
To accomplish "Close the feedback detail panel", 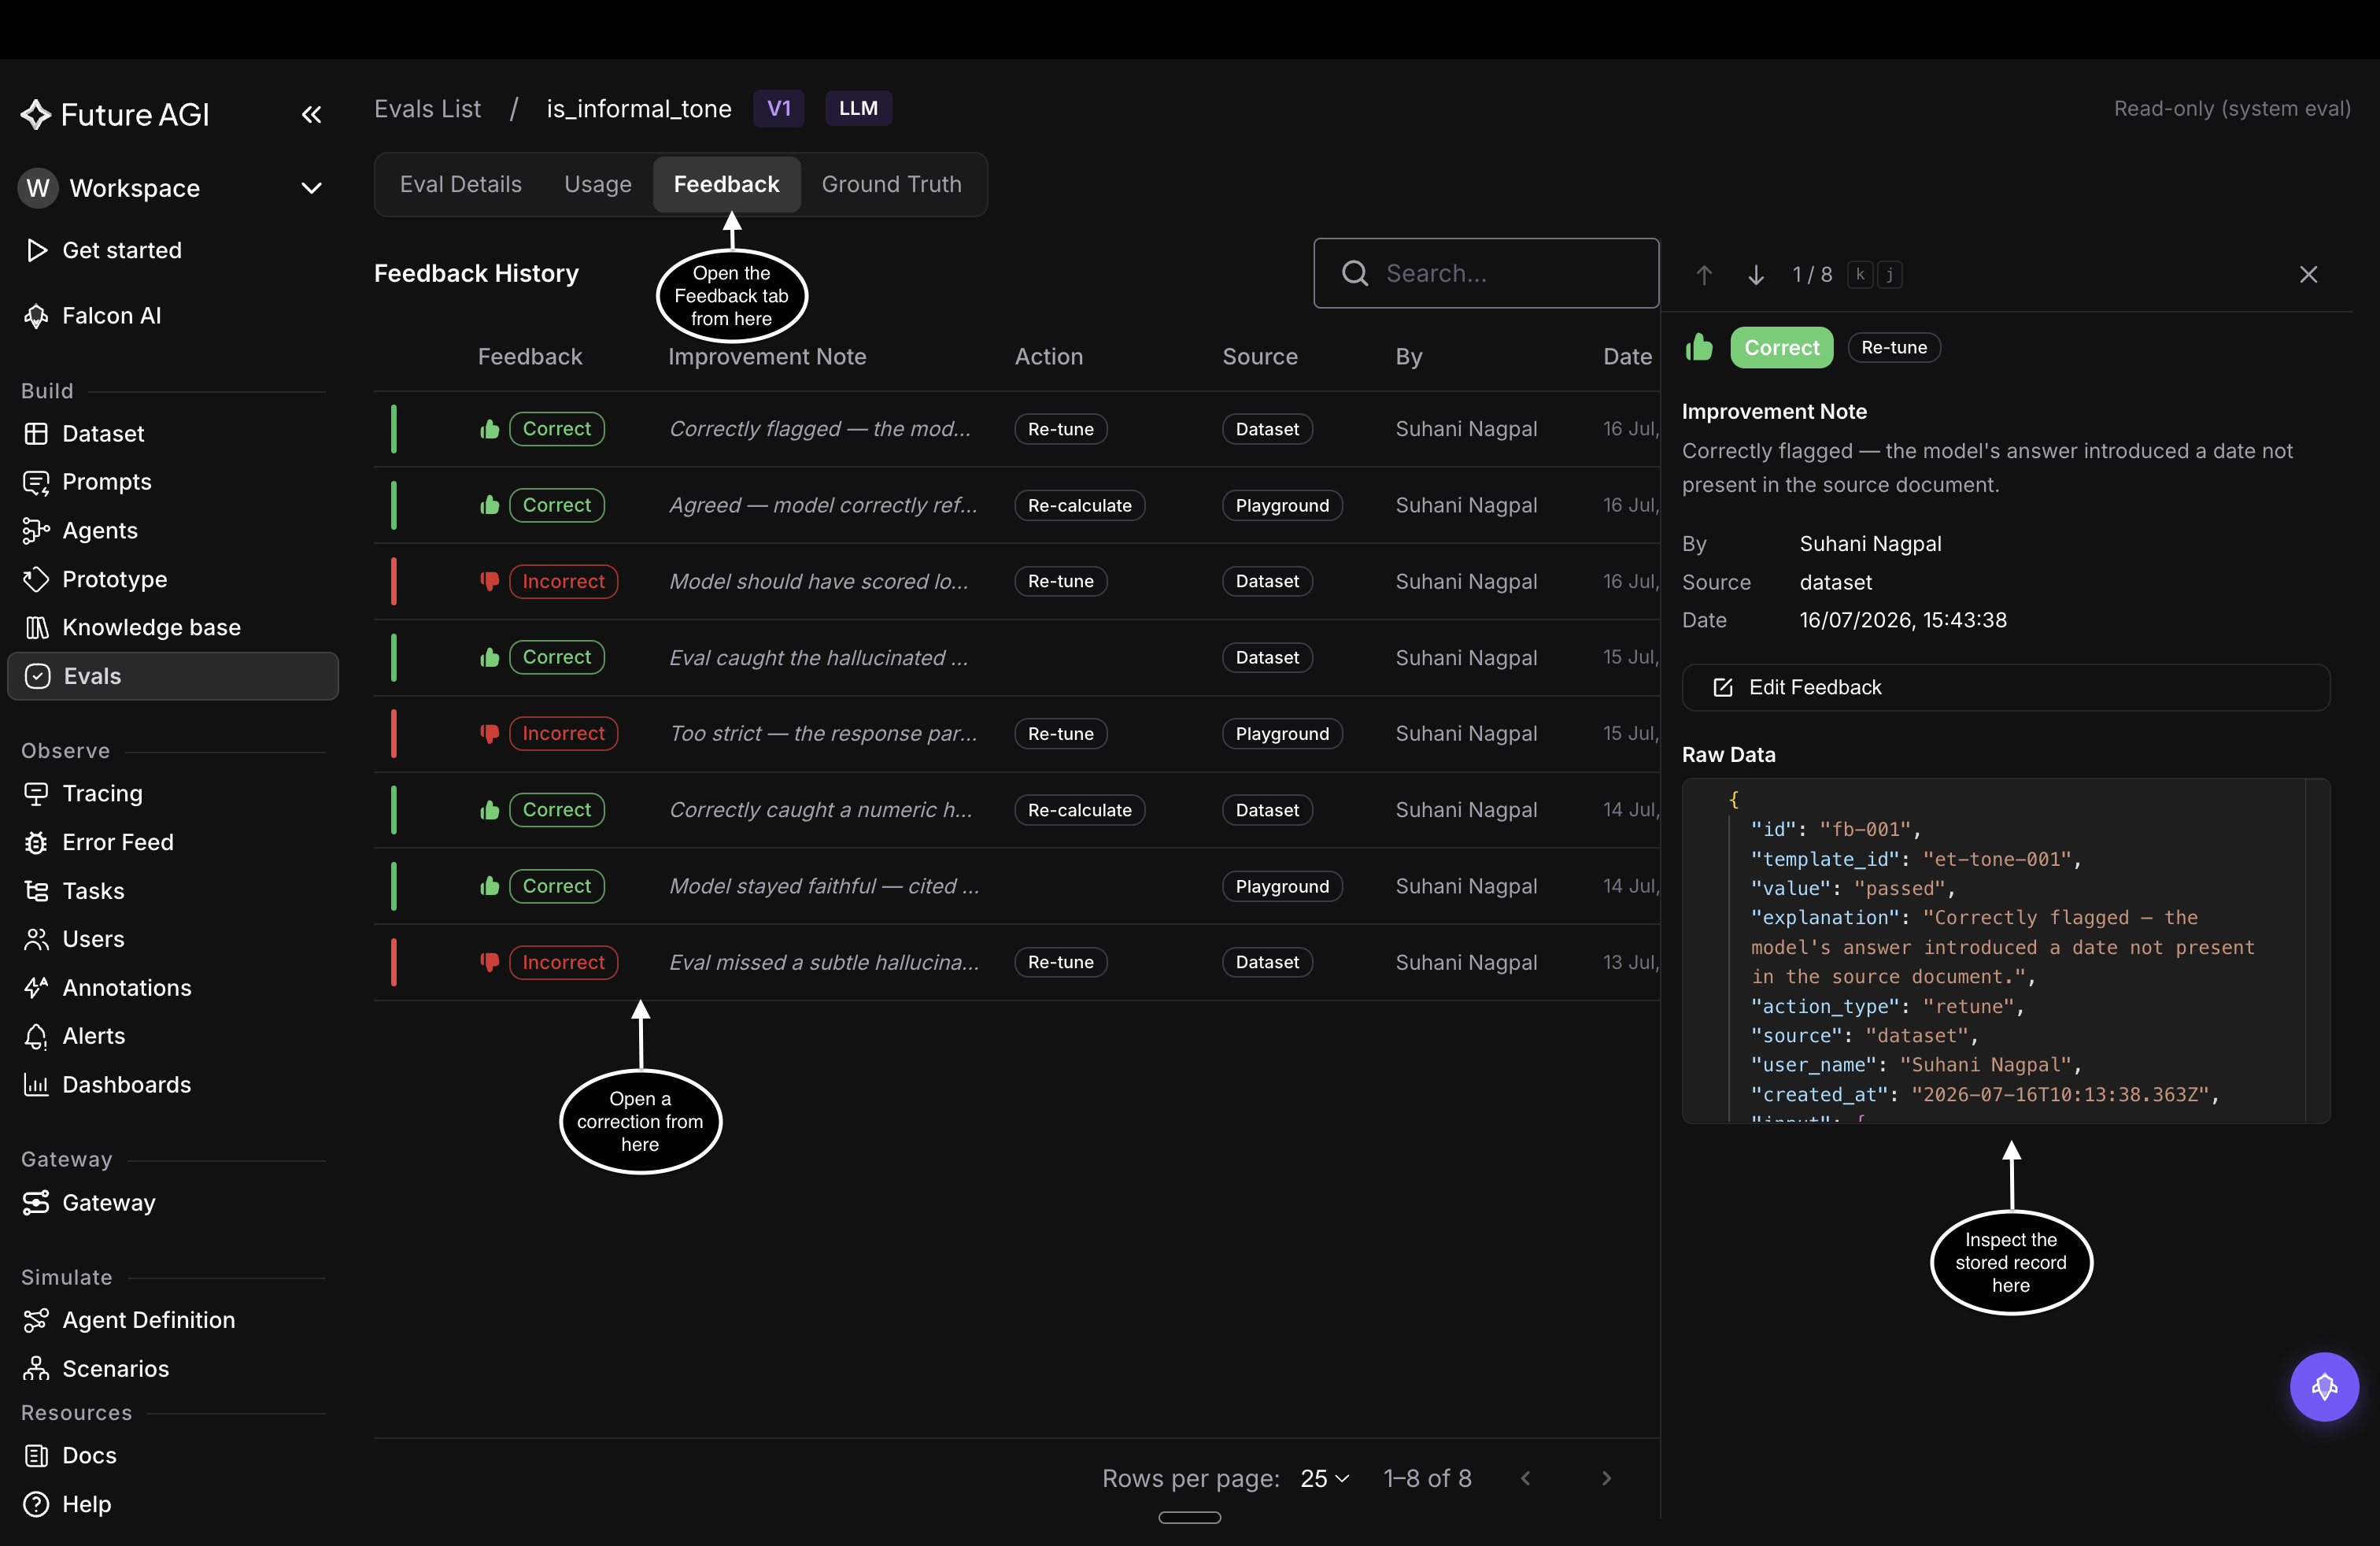I will click(2308, 274).
